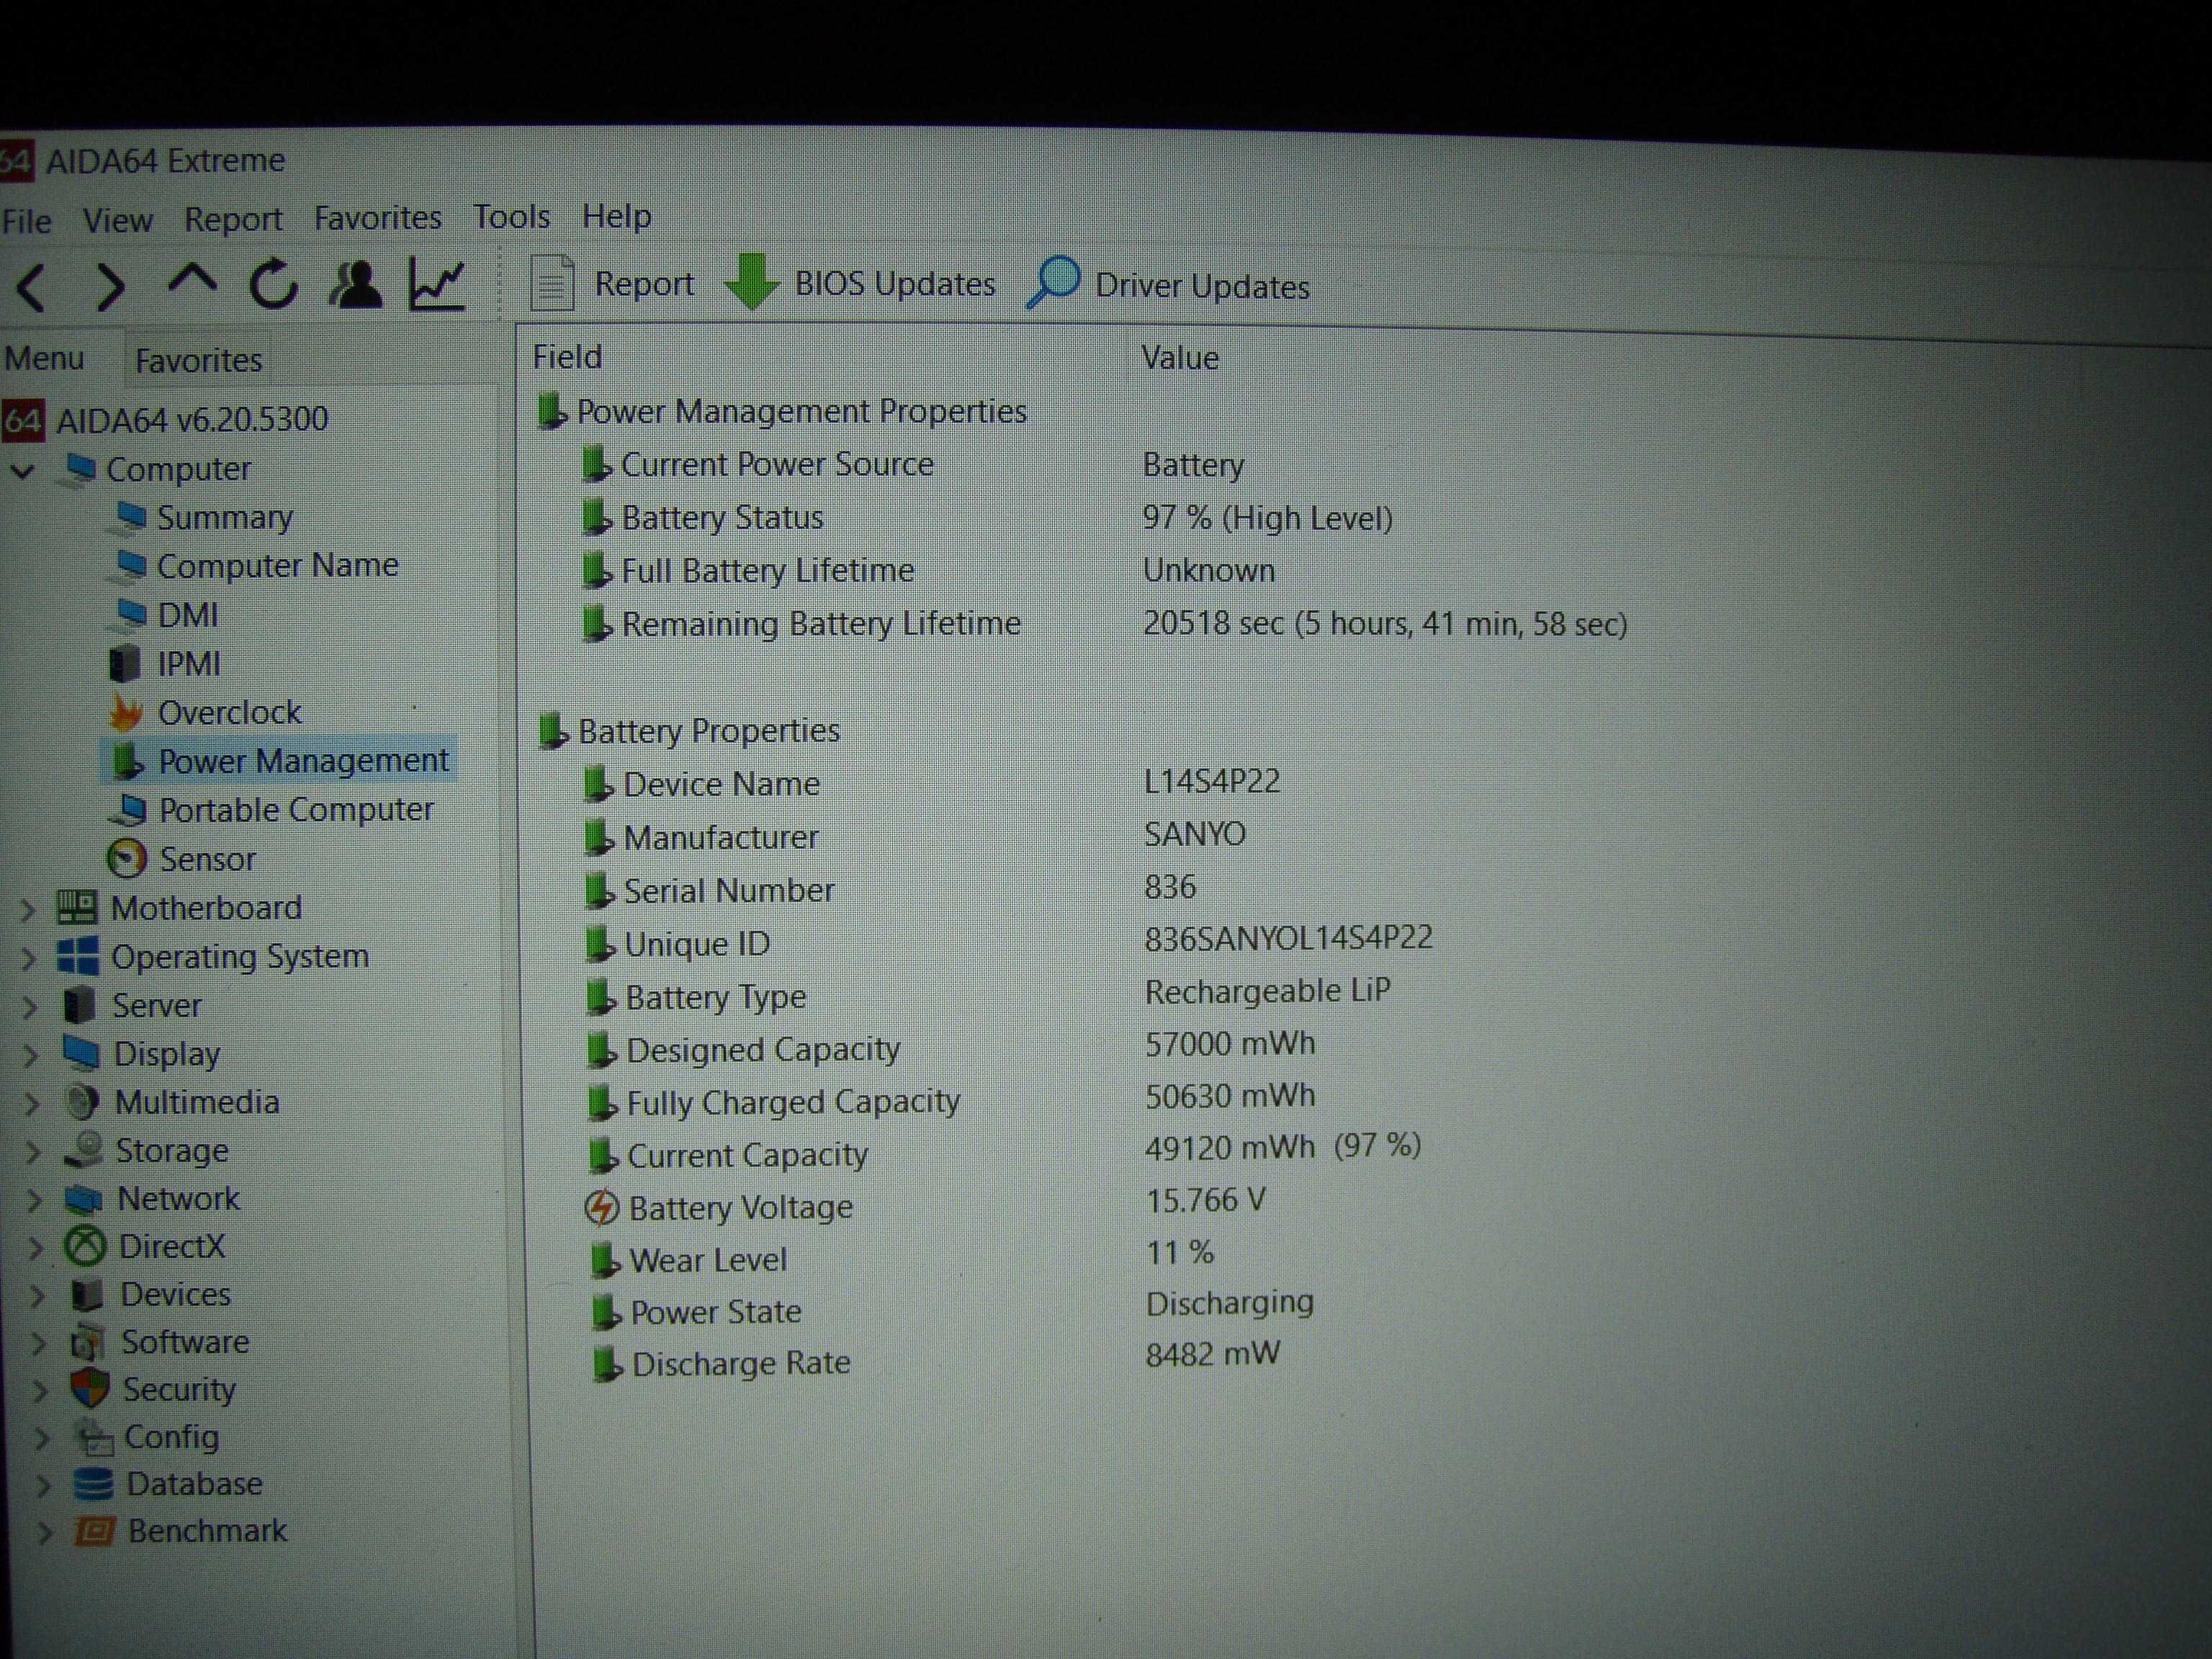The width and height of the screenshot is (2212, 1659).
Task: Expand the Operating System tree node
Action: tap(29, 958)
